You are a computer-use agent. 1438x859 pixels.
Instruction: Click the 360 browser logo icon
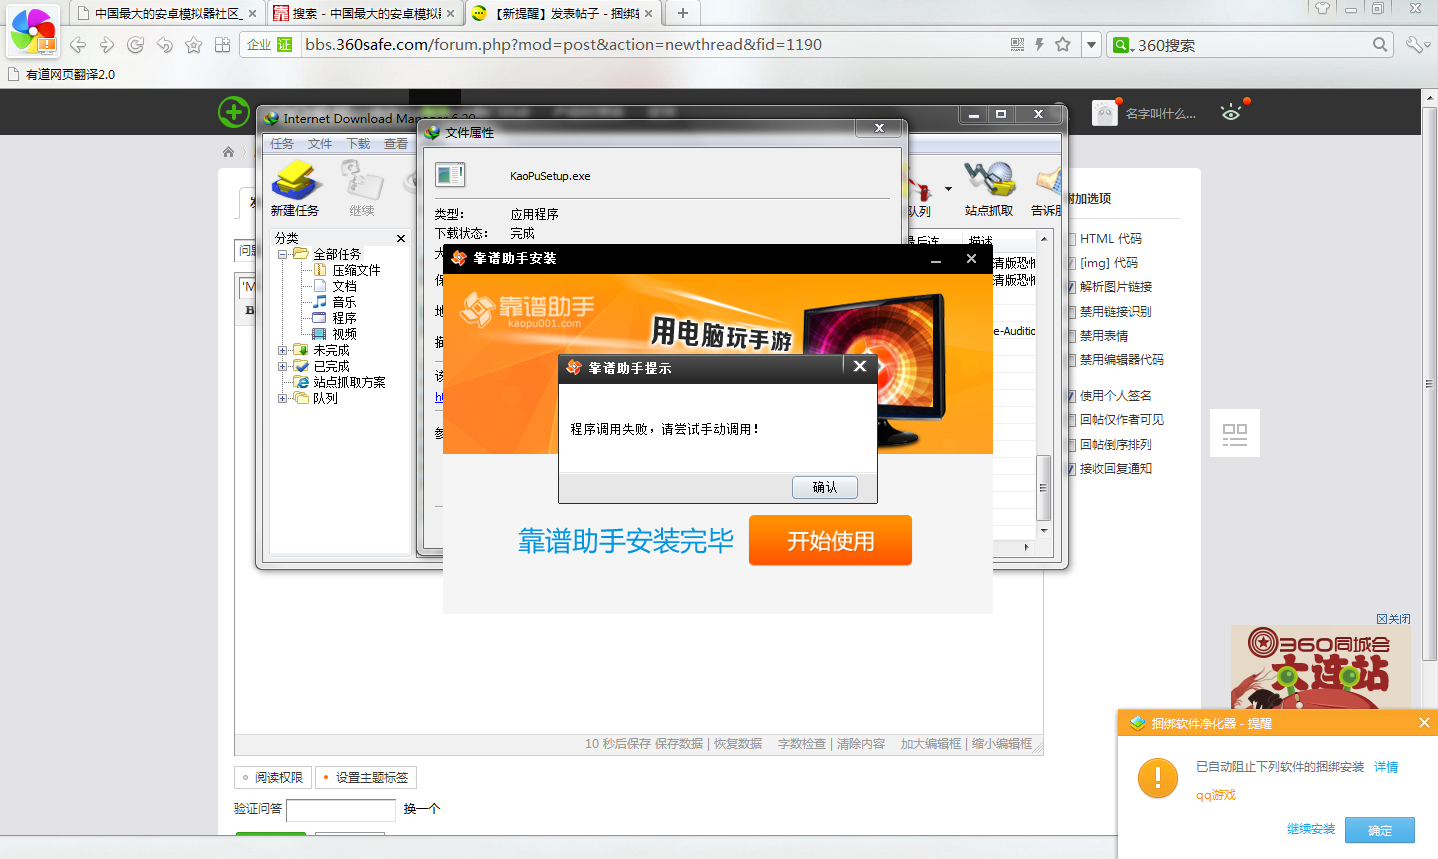pyautogui.click(x=34, y=30)
